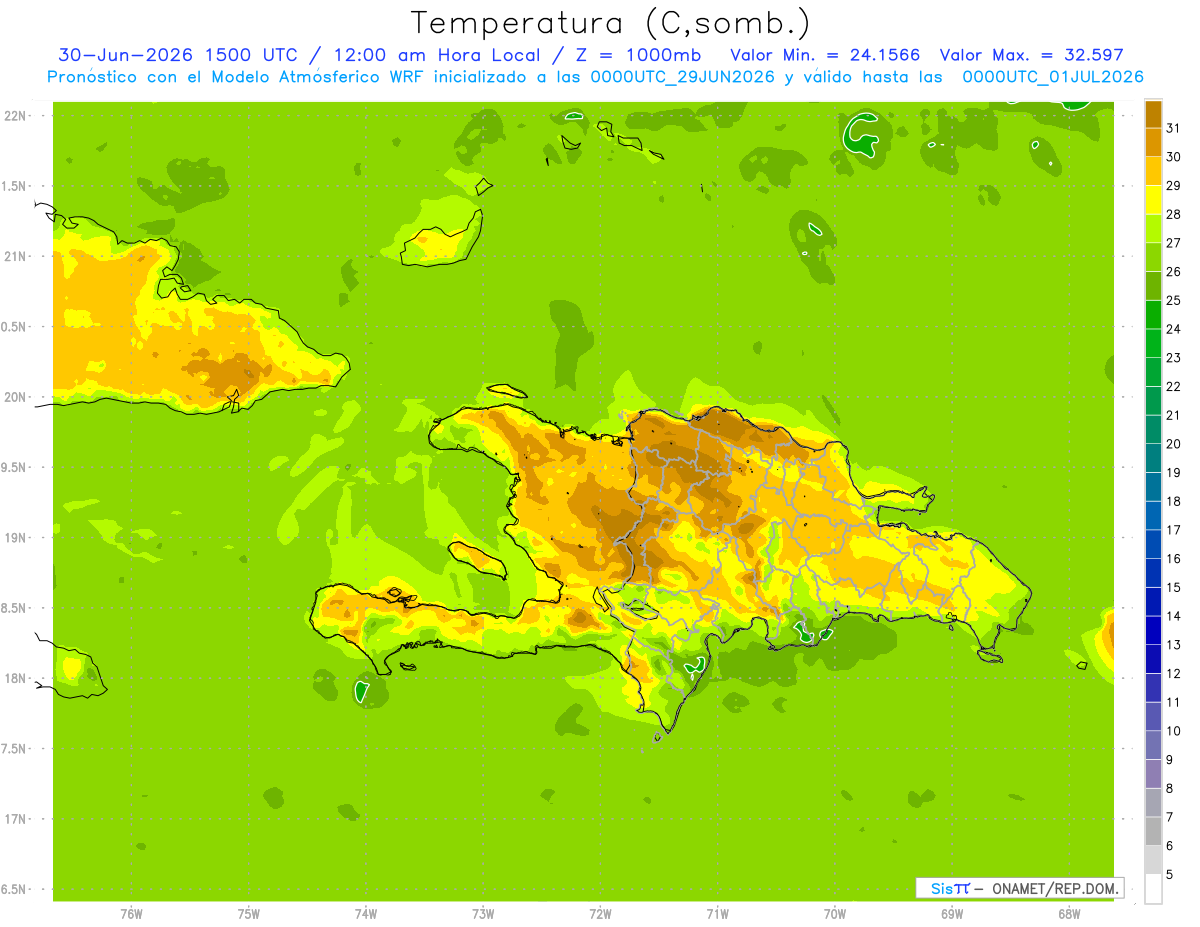Click the '73W' longitude axis label
The image size is (1200, 927).
(x=483, y=913)
